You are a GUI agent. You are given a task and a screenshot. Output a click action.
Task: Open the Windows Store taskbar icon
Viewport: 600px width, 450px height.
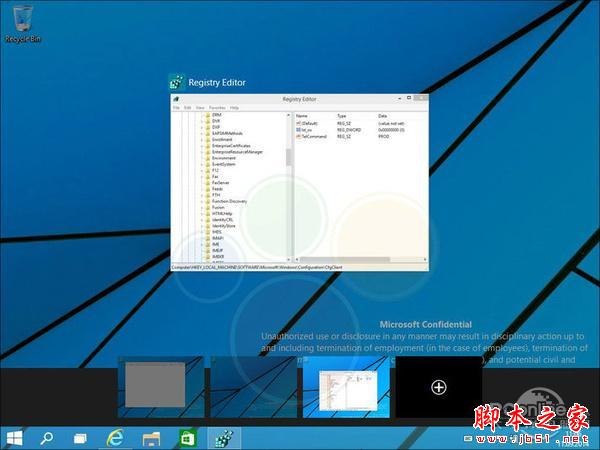[x=188, y=438]
